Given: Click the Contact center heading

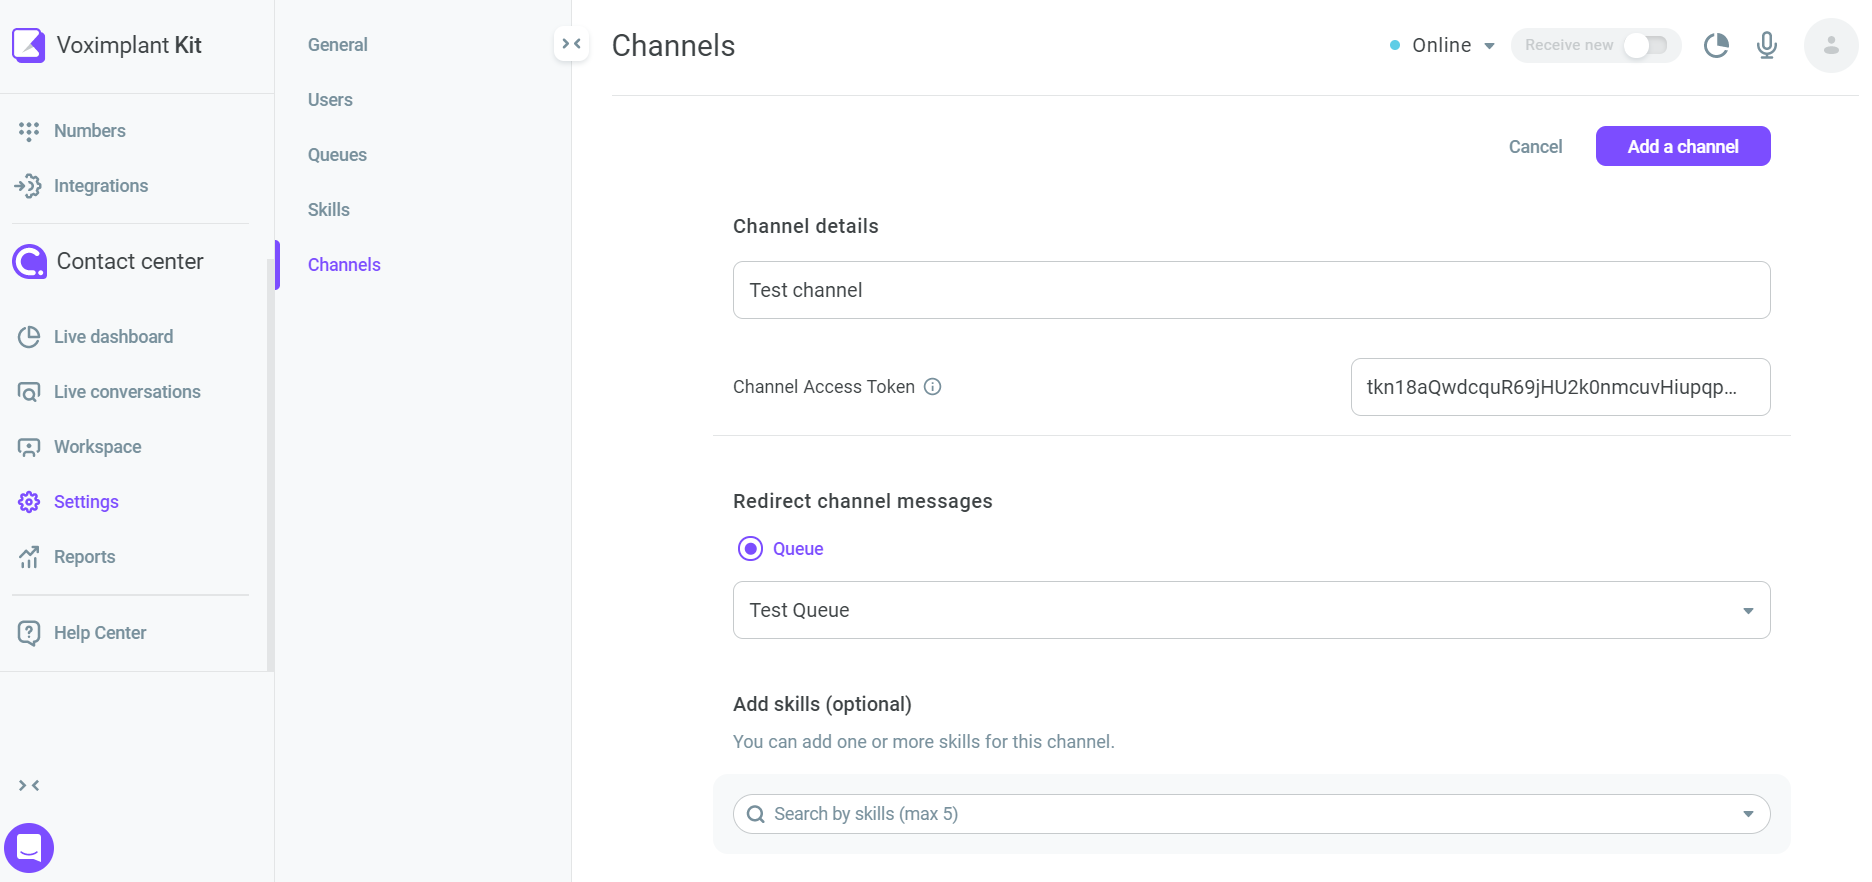Looking at the screenshot, I should 130,262.
